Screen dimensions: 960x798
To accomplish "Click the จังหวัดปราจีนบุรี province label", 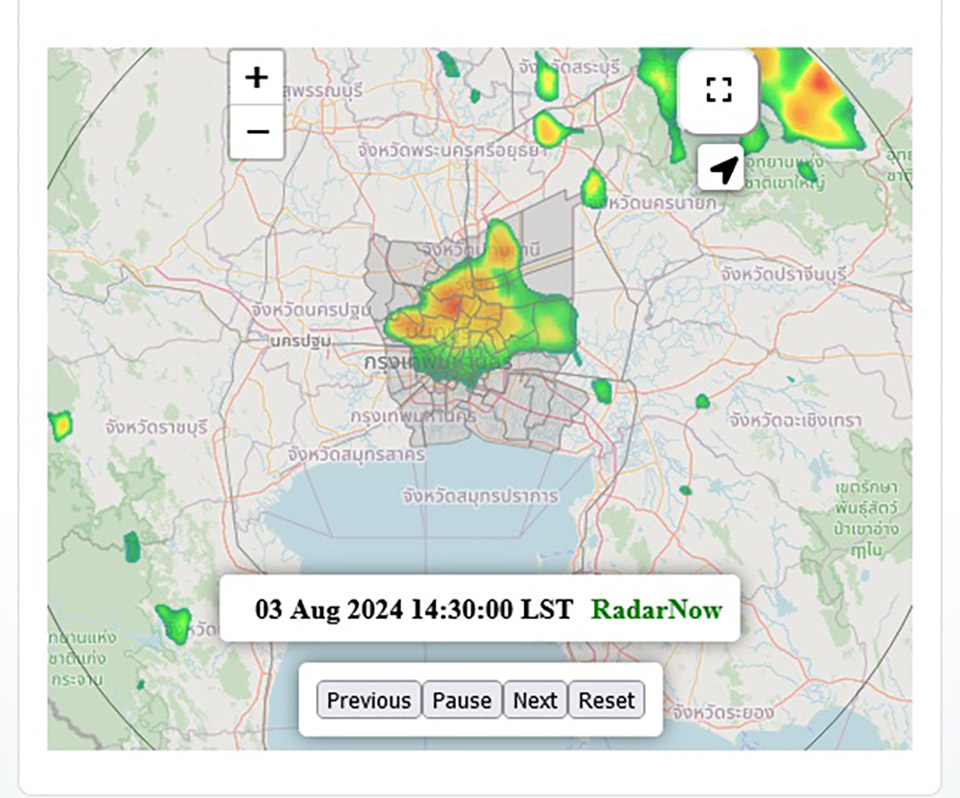I will (783, 272).
